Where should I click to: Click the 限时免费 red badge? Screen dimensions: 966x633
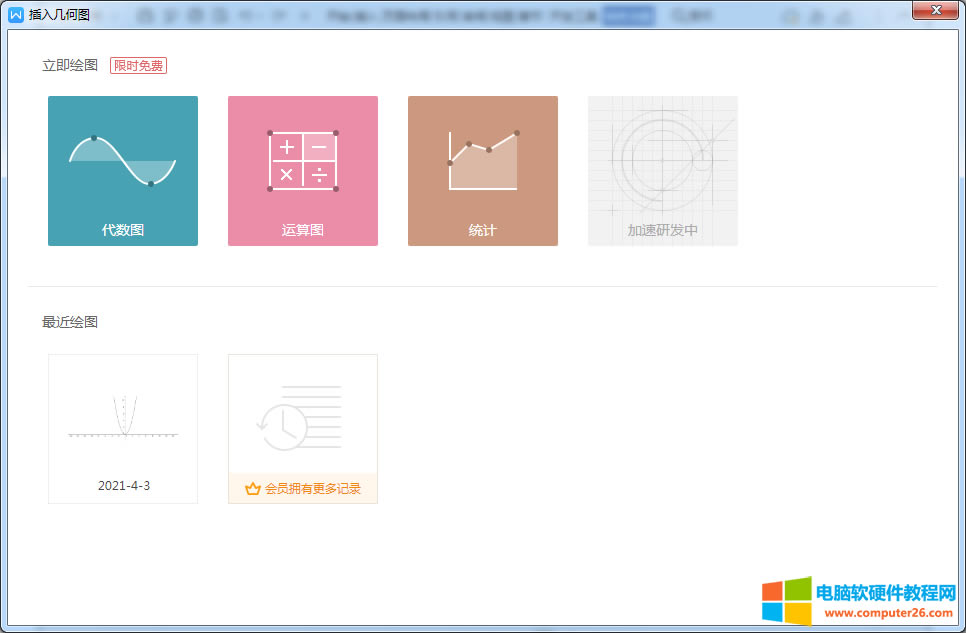point(138,66)
